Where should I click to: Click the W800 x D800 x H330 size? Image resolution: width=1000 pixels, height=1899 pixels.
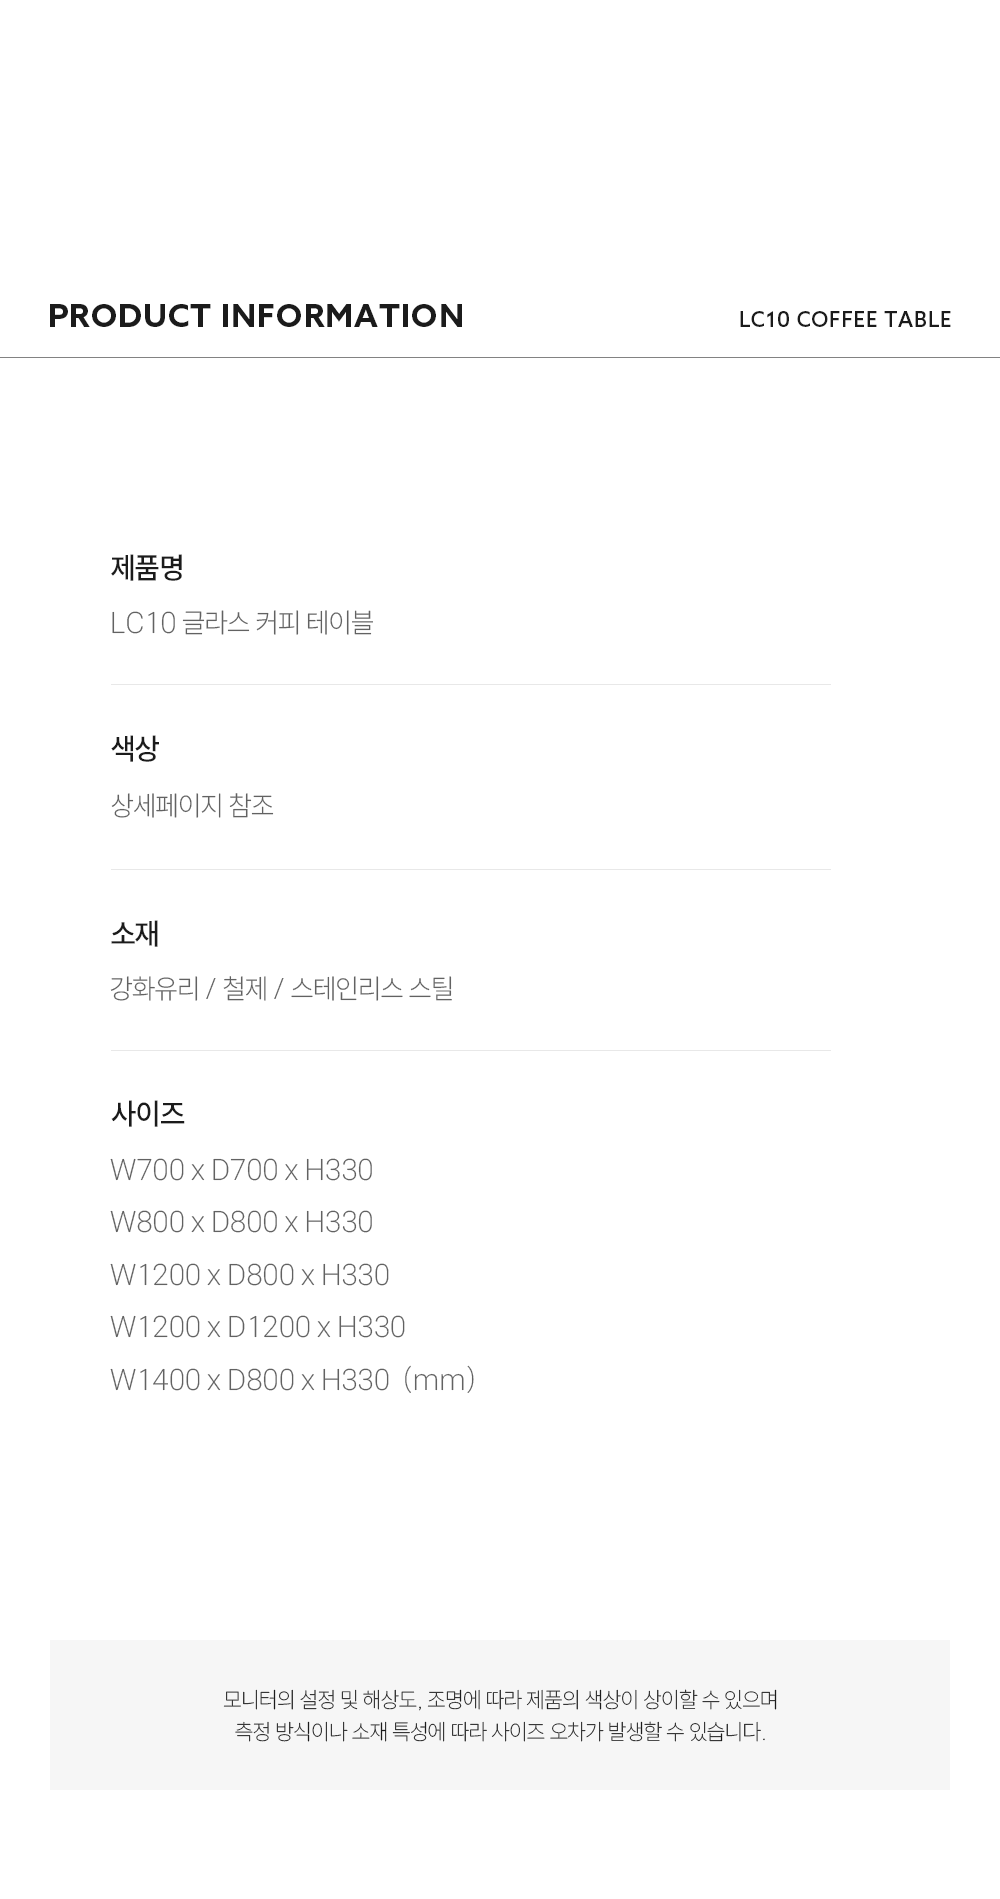click(242, 1222)
